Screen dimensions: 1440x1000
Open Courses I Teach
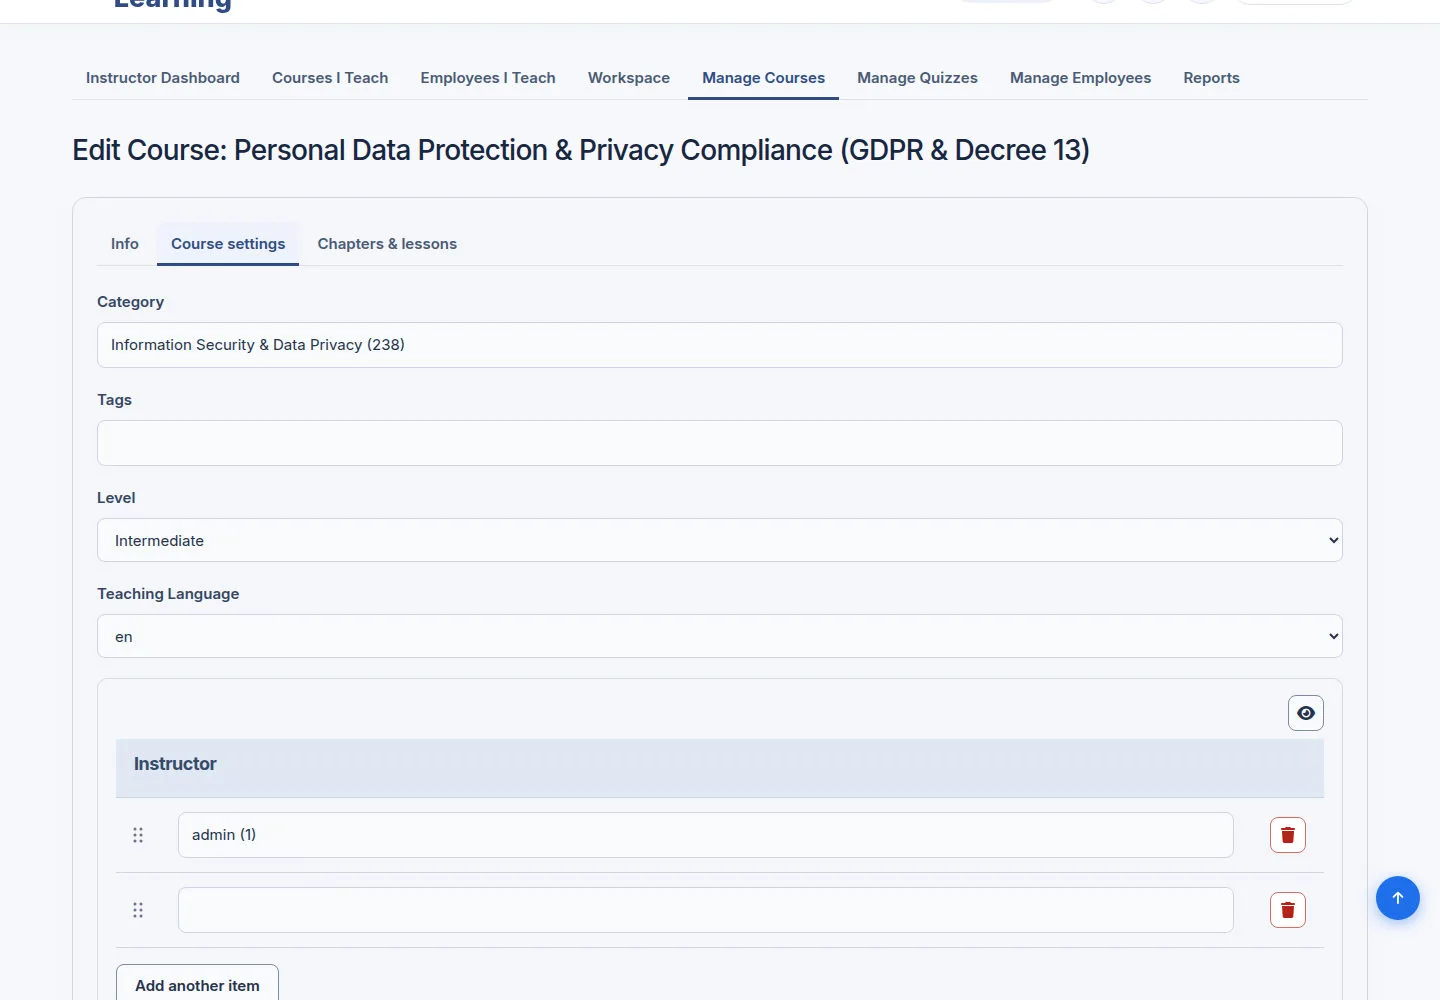(330, 78)
